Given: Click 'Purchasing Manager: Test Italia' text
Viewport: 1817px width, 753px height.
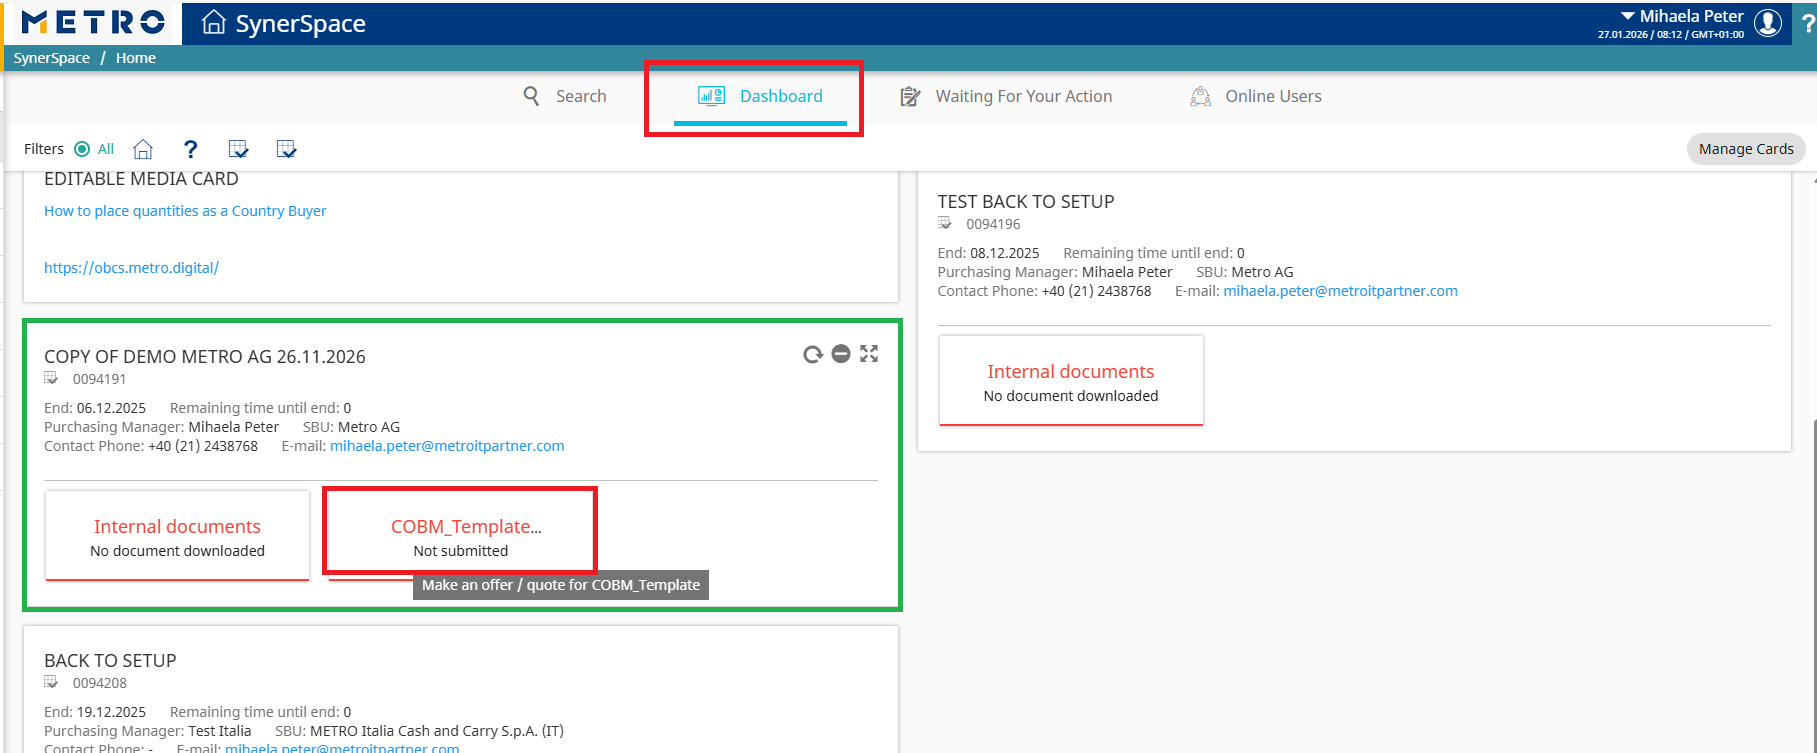Looking at the screenshot, I should click(x=148, y=731).
